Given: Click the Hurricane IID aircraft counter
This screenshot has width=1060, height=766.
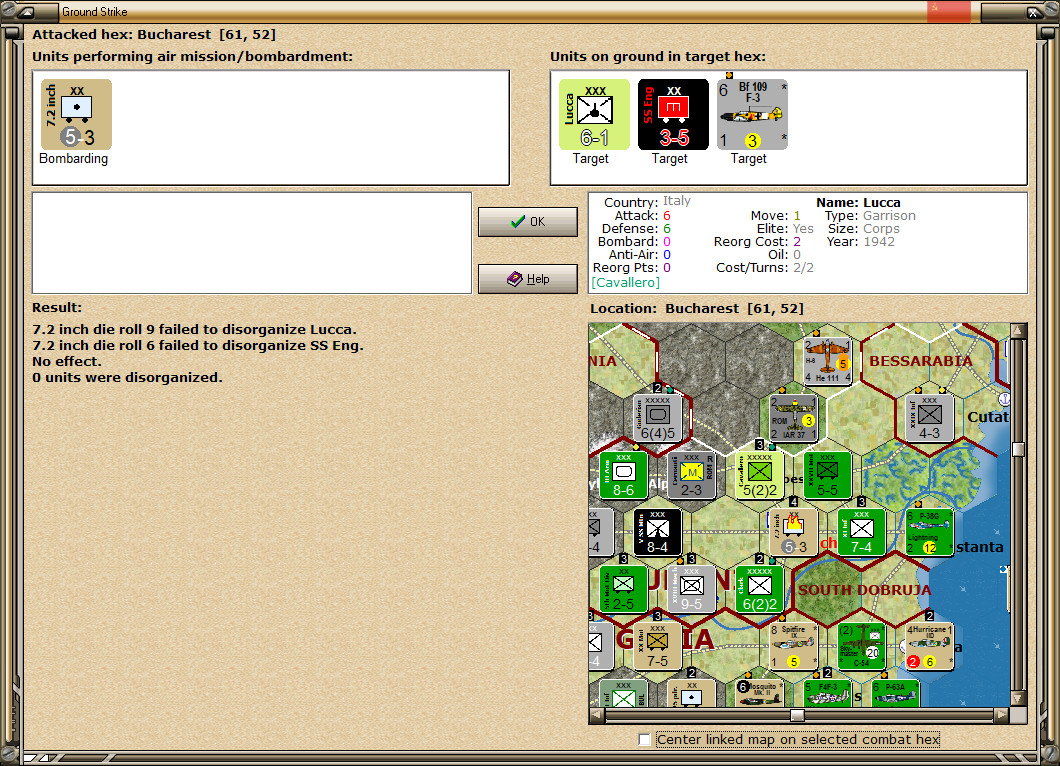Looking at the screenshot, I should click(x=930, y=646).
